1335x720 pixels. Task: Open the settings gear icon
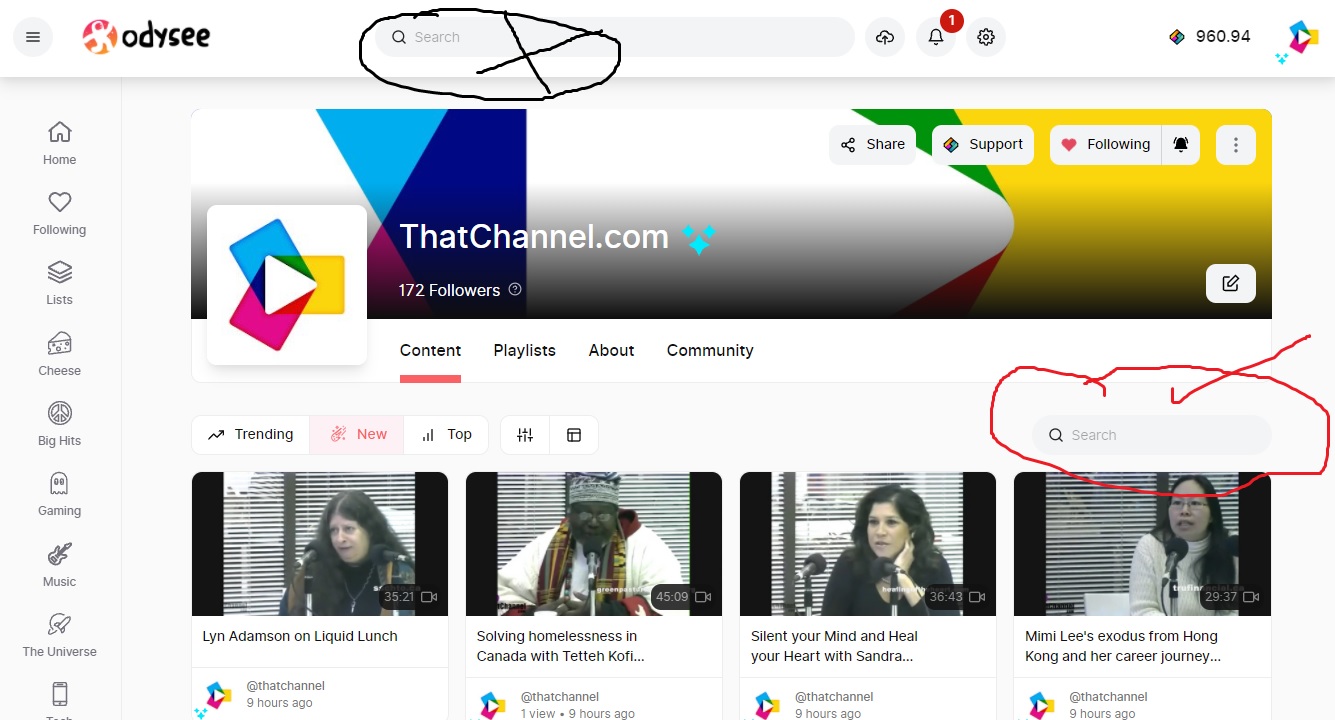tap(986, 37)
